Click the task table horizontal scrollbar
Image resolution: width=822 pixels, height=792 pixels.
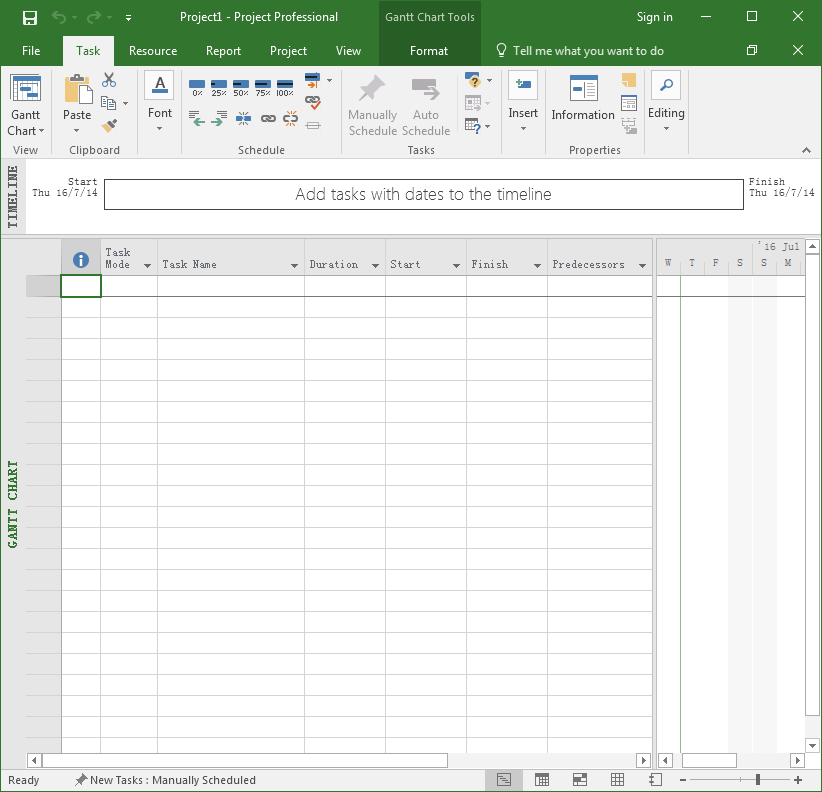click(x=245, y=760)
